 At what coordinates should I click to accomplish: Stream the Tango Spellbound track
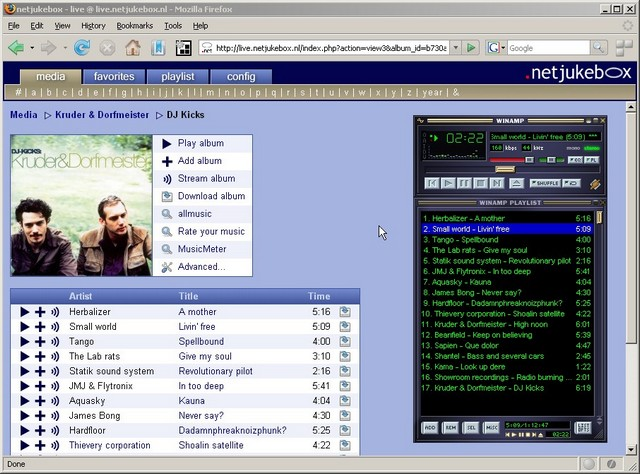point(55,342)
